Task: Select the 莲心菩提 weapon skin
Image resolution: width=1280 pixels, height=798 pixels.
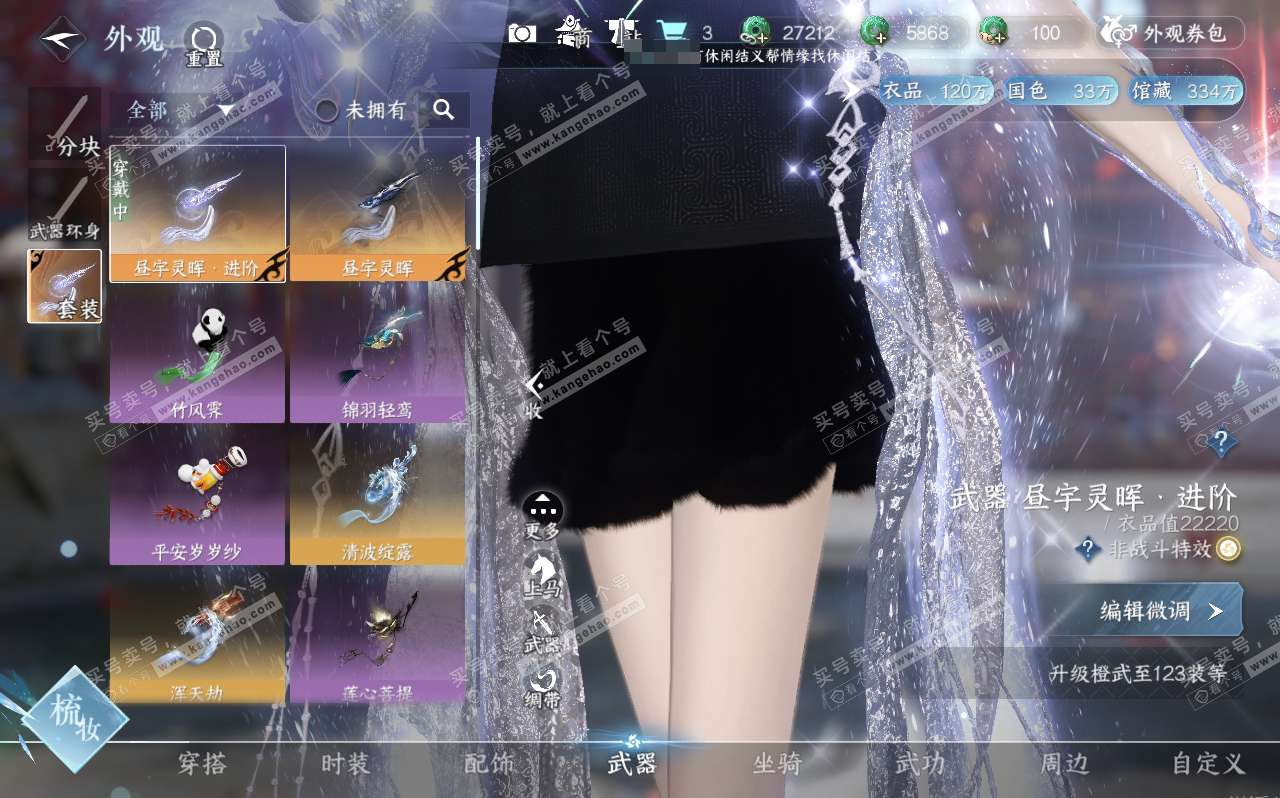Action: [x=377, y=636]
